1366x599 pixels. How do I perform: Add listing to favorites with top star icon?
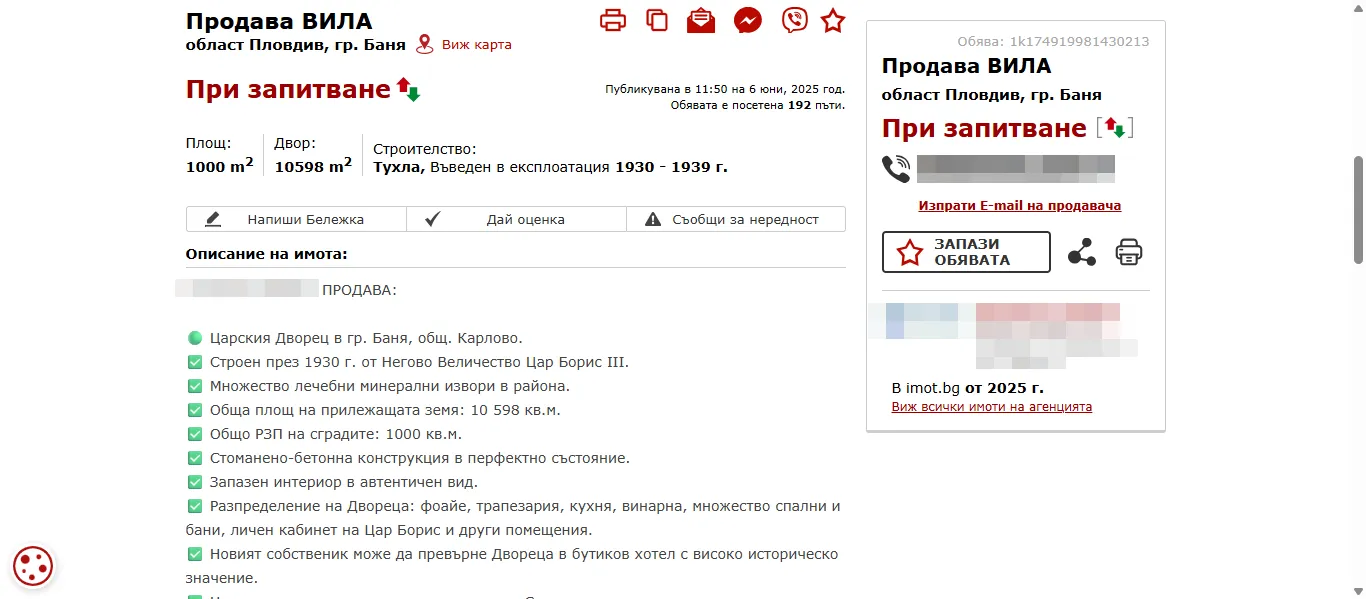click(x=833, y=20)
